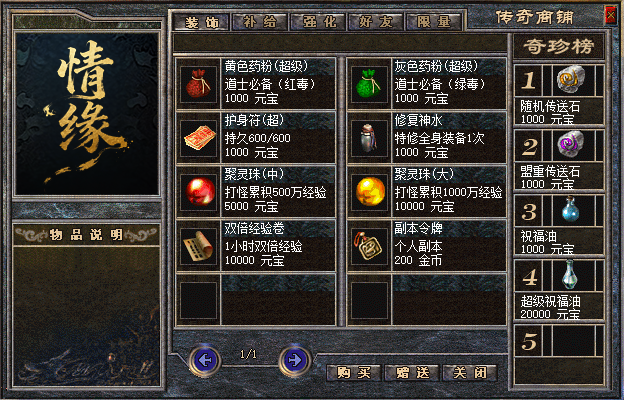Go to previous page with left arrow
Image resolution: width=624 pixels, height=400 pixels.
click(205, 361)
